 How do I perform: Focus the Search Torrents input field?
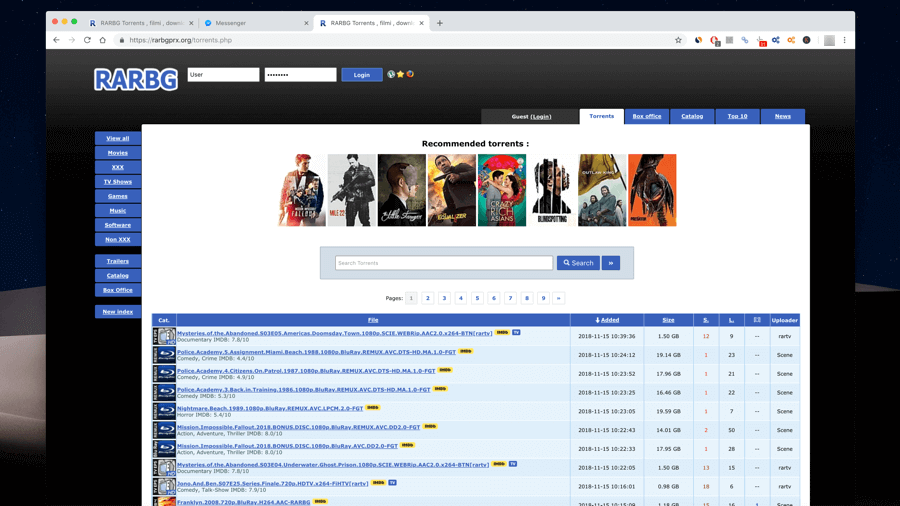click(443, 263)
